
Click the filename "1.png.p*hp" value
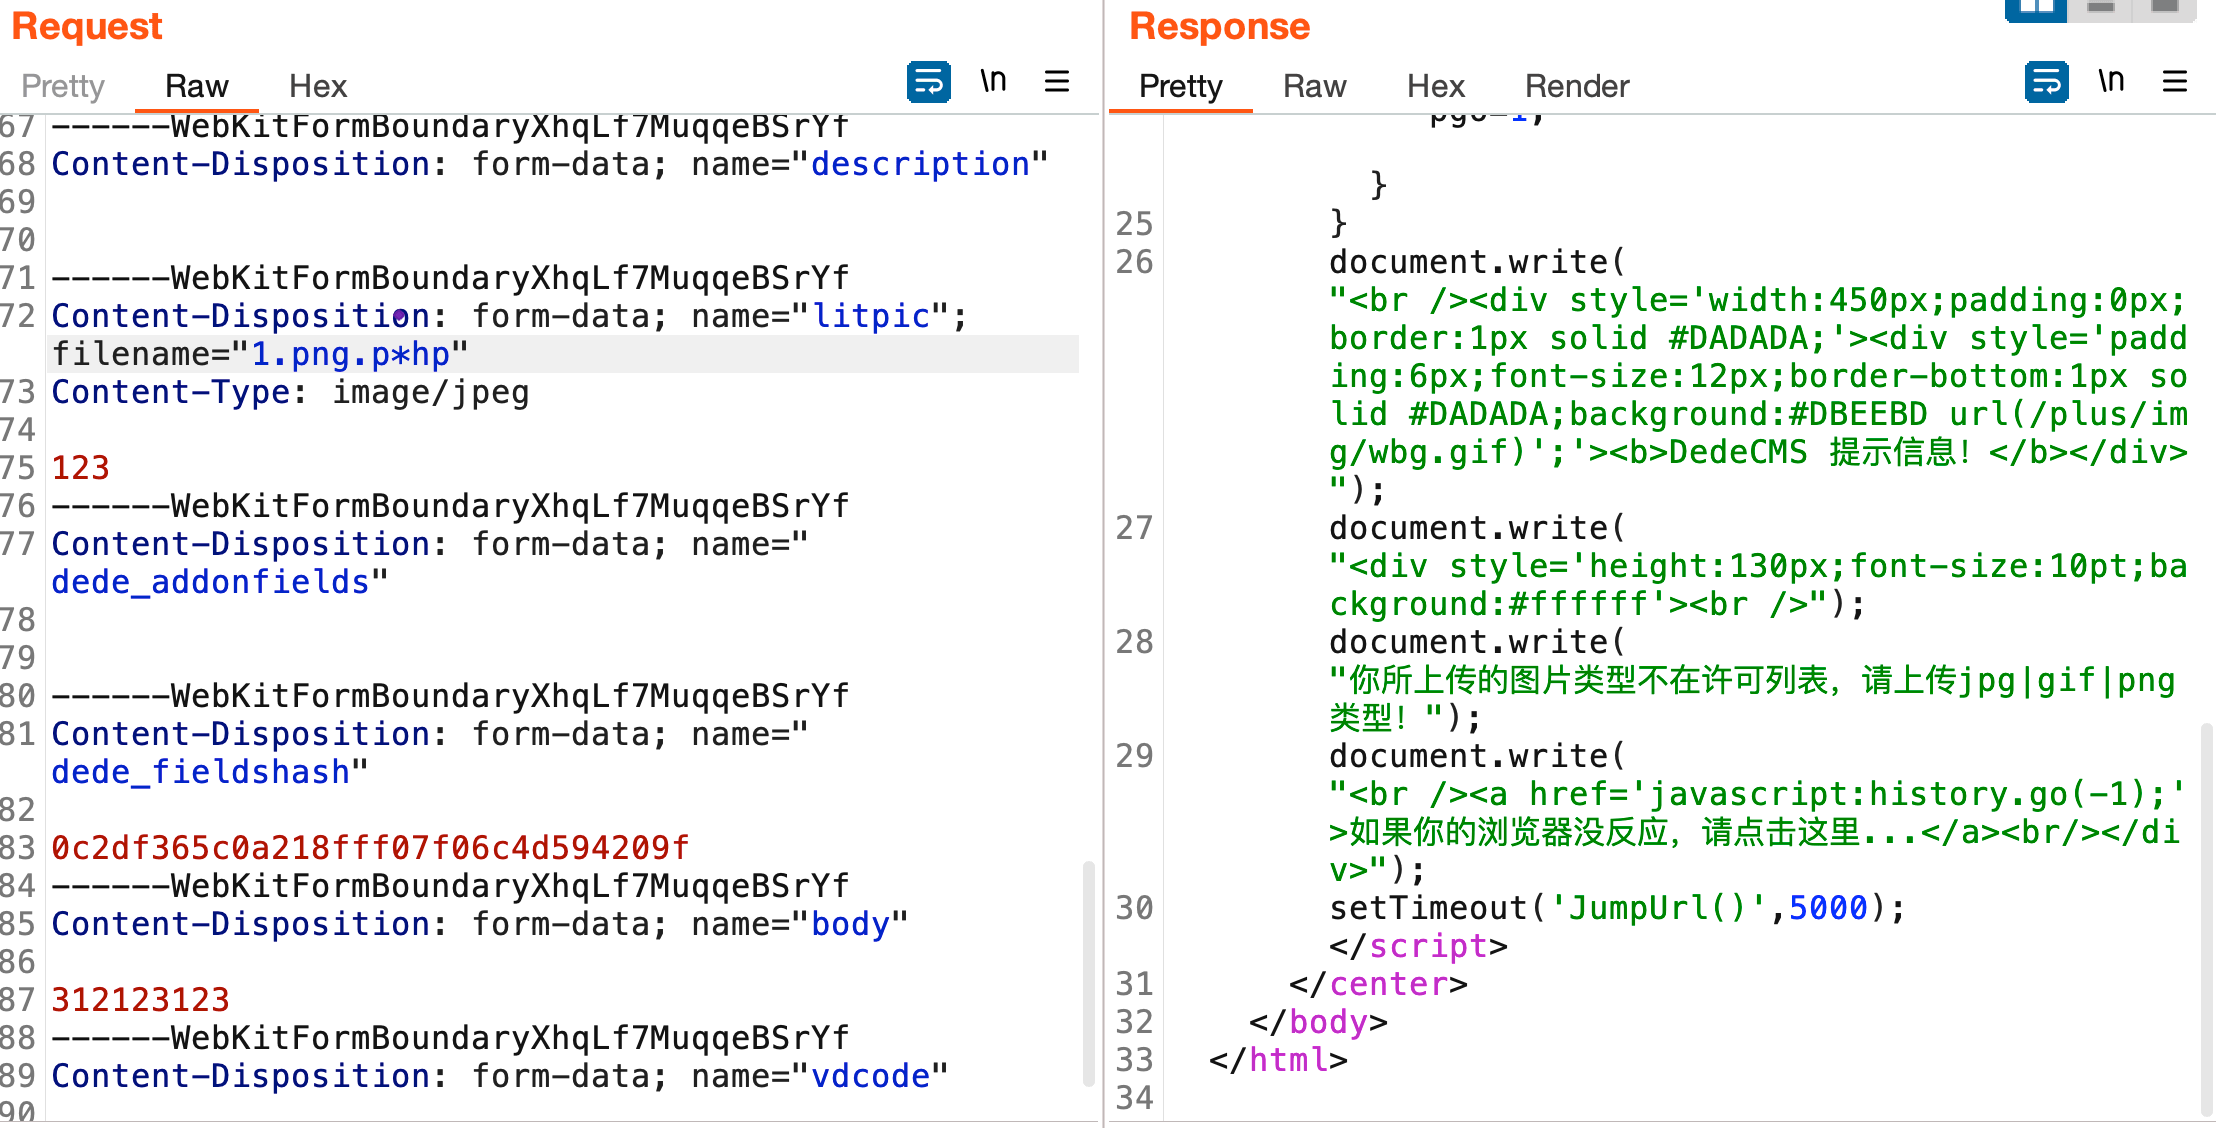pos(350,354)
